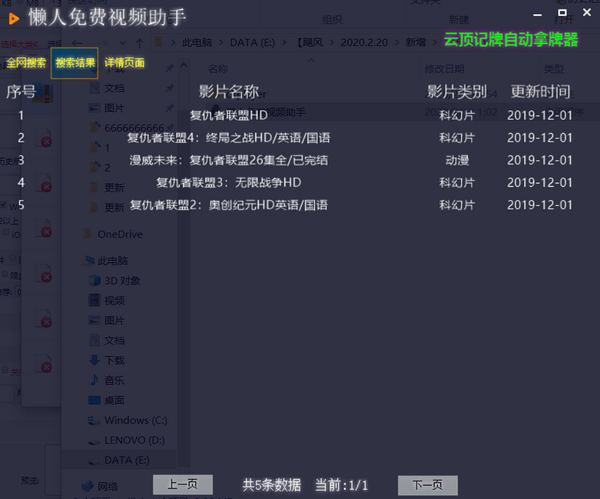Image resolution: width=600 pixels, height=499 pixels.
Task: Click the 影片名称 column header
Action: pyautogui.click(x=229, y=92)
